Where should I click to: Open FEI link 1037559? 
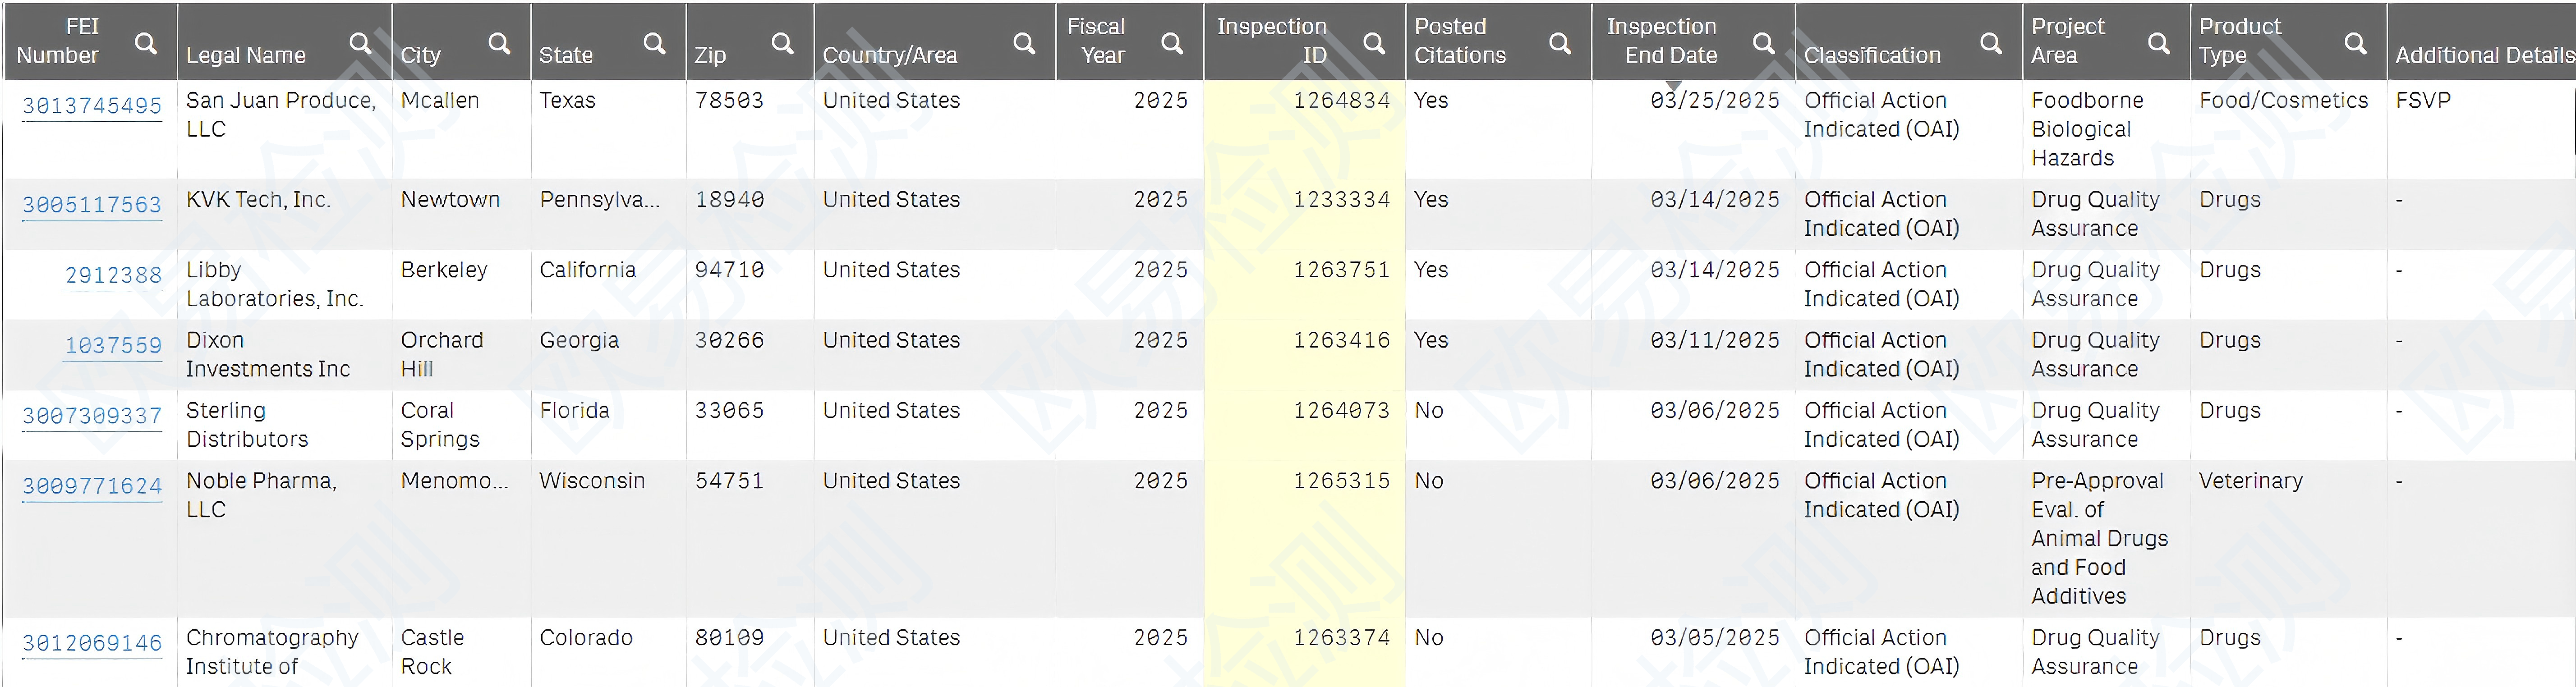tap(113, 345)
